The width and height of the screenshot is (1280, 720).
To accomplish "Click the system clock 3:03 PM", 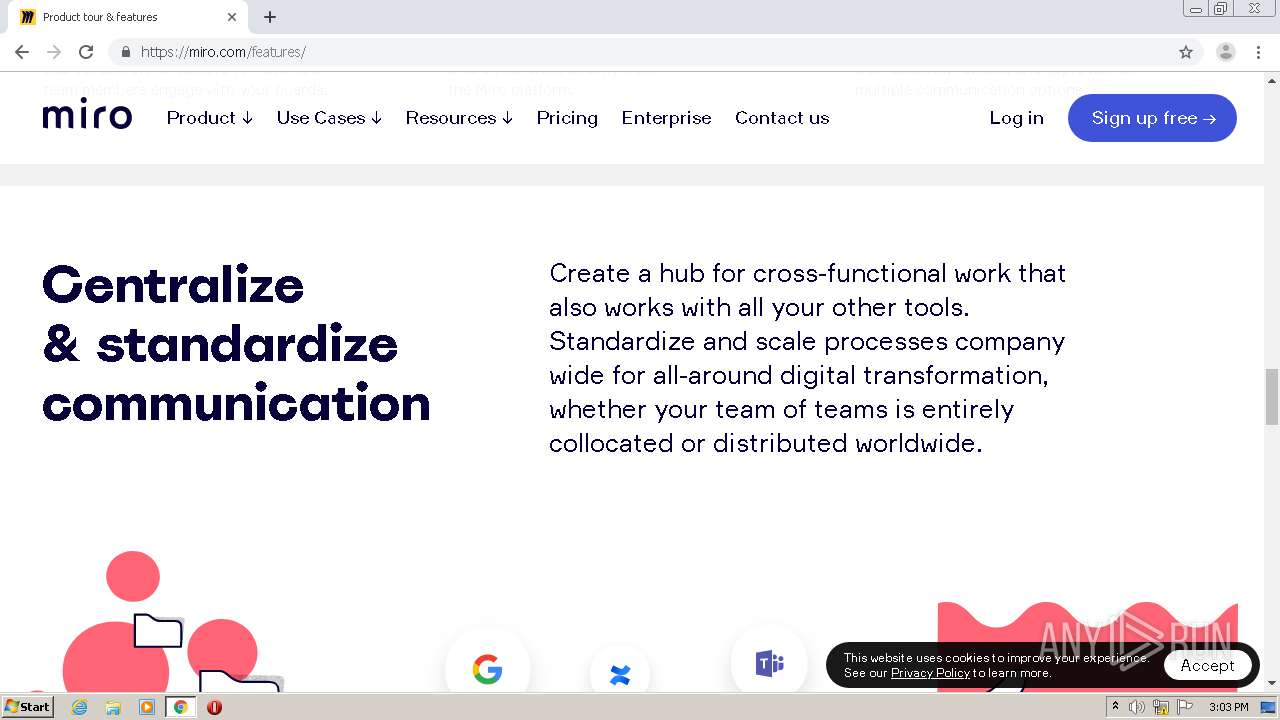I will (x=1228, y=707).
